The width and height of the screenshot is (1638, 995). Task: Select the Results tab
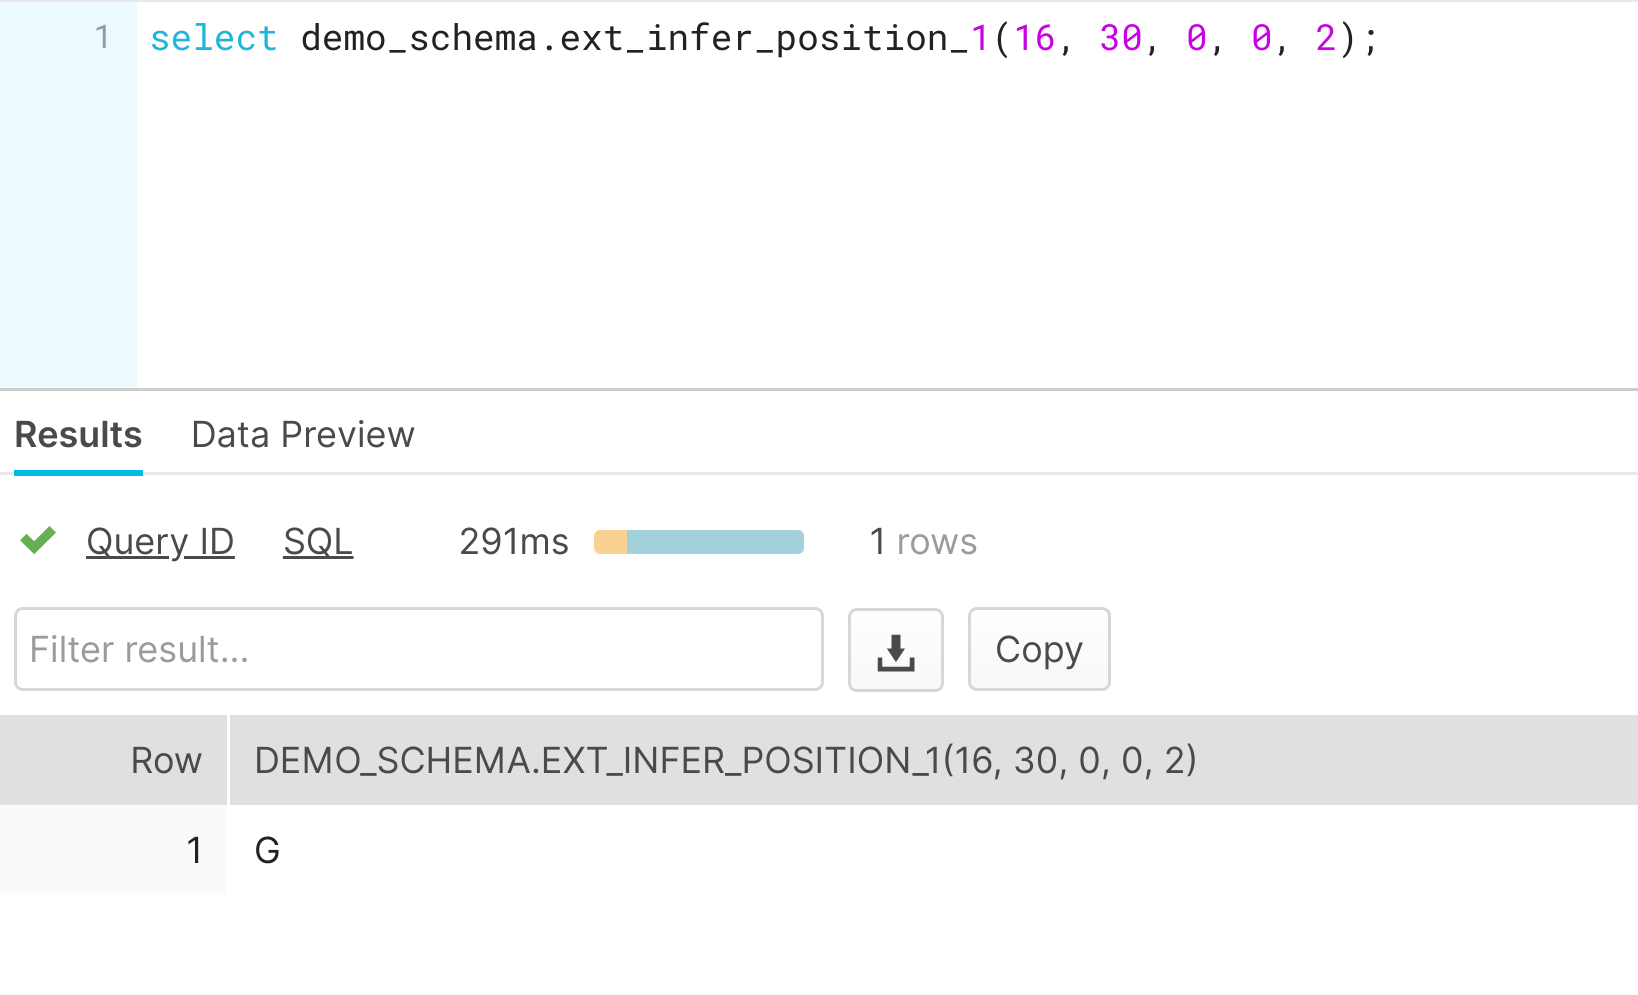(x=78, y=435)
